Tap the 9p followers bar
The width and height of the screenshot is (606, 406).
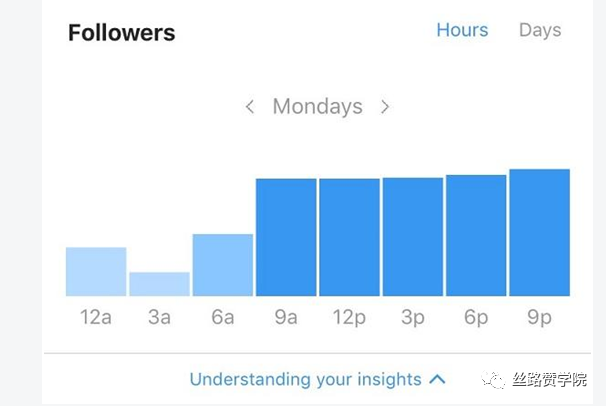point(539,233)
